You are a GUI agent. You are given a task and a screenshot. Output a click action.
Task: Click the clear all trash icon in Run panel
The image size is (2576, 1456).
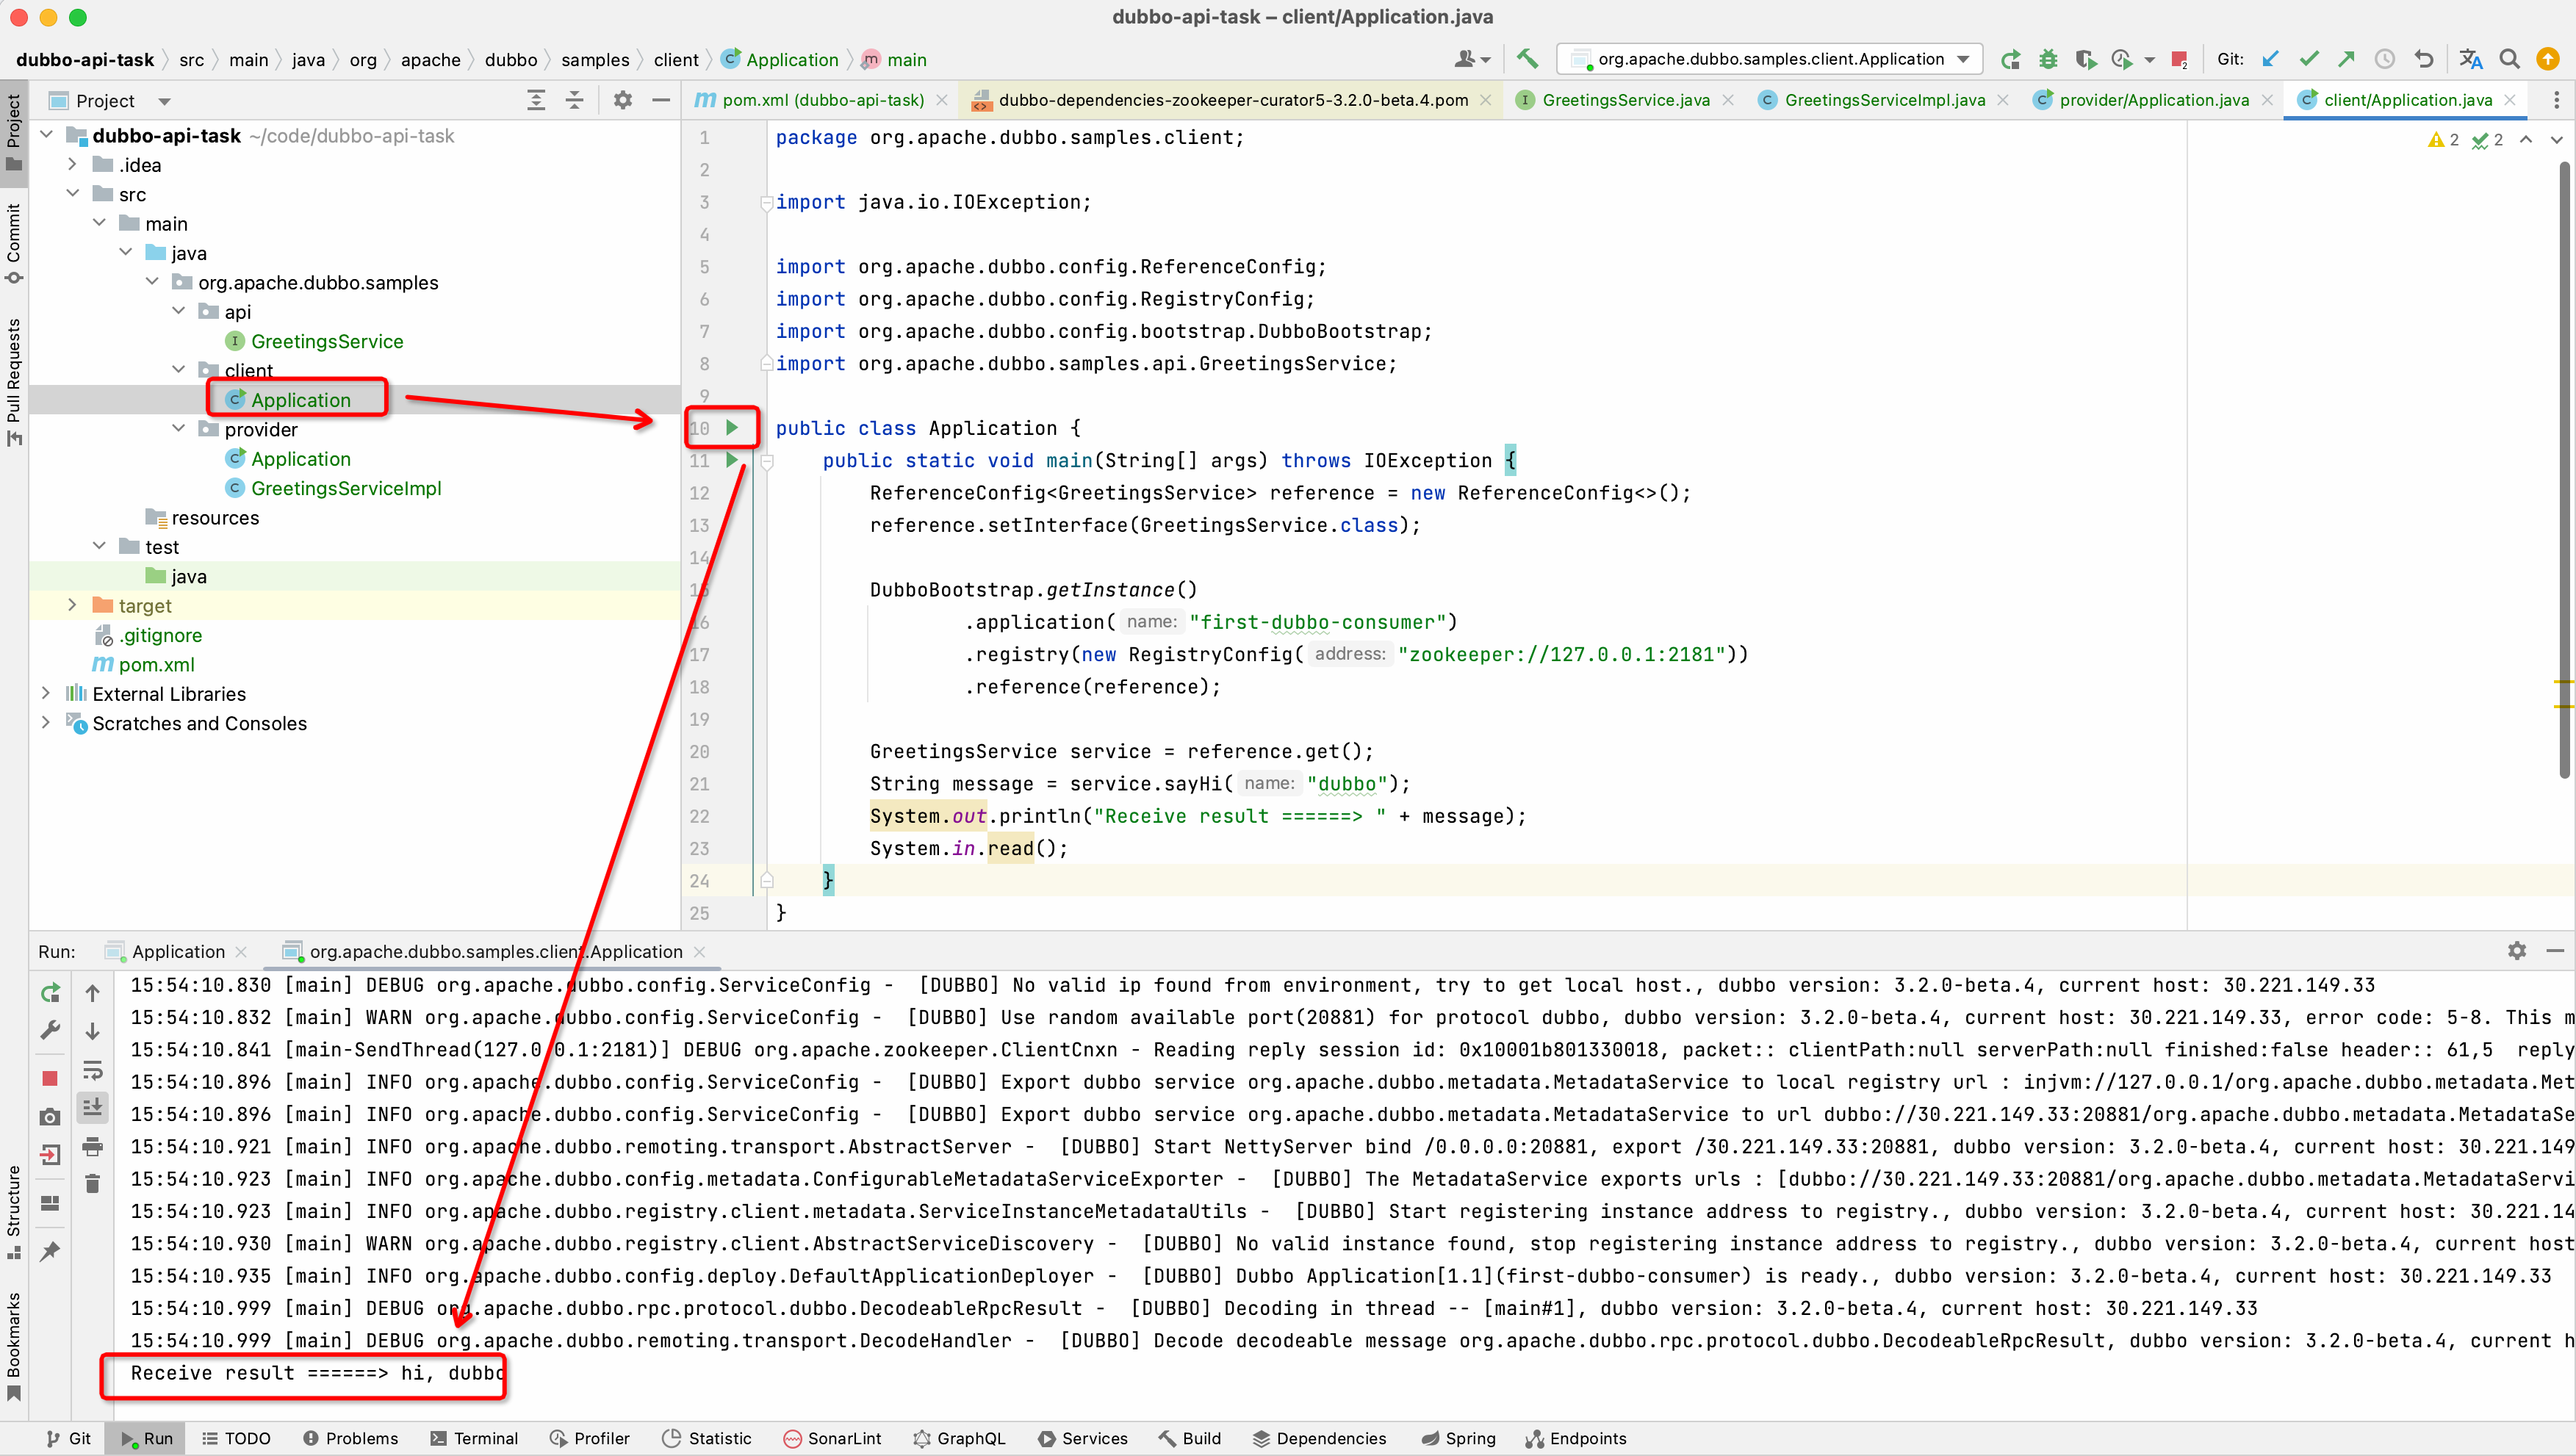point(93,1184)
